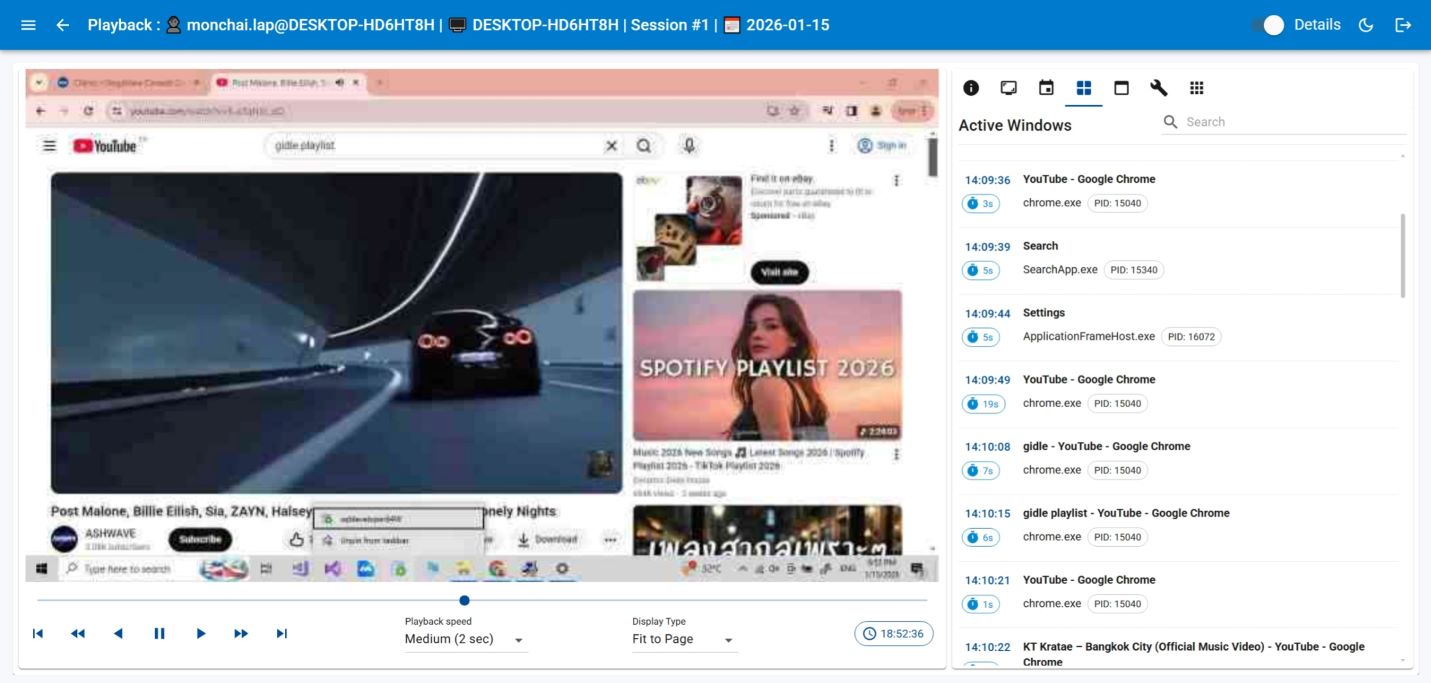Click the logout icon in the top bar

[1403, 25]
